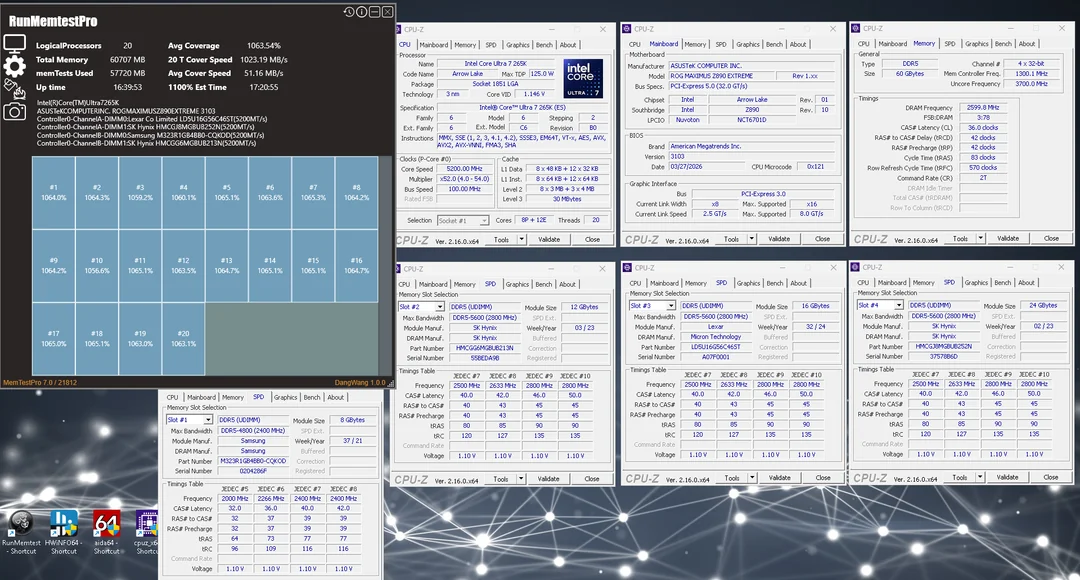The width and height of the screenshot is (1080, 580).
Task: Click the camera screenshot icon in RunMemtestPro
Action: click(14, 111)
